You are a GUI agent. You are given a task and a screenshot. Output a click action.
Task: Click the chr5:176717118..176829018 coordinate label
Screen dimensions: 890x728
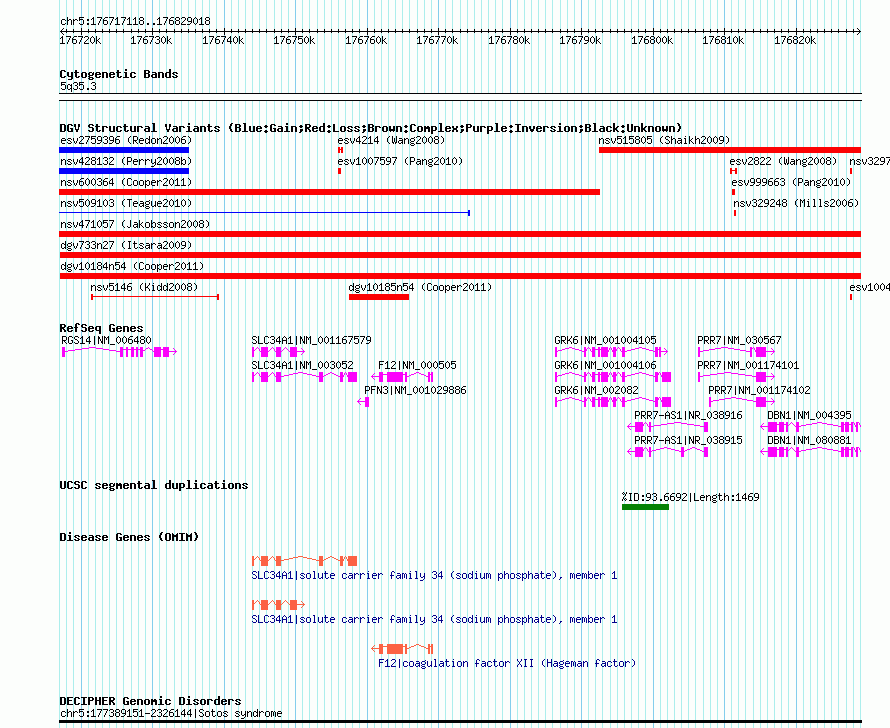point(135,21)
